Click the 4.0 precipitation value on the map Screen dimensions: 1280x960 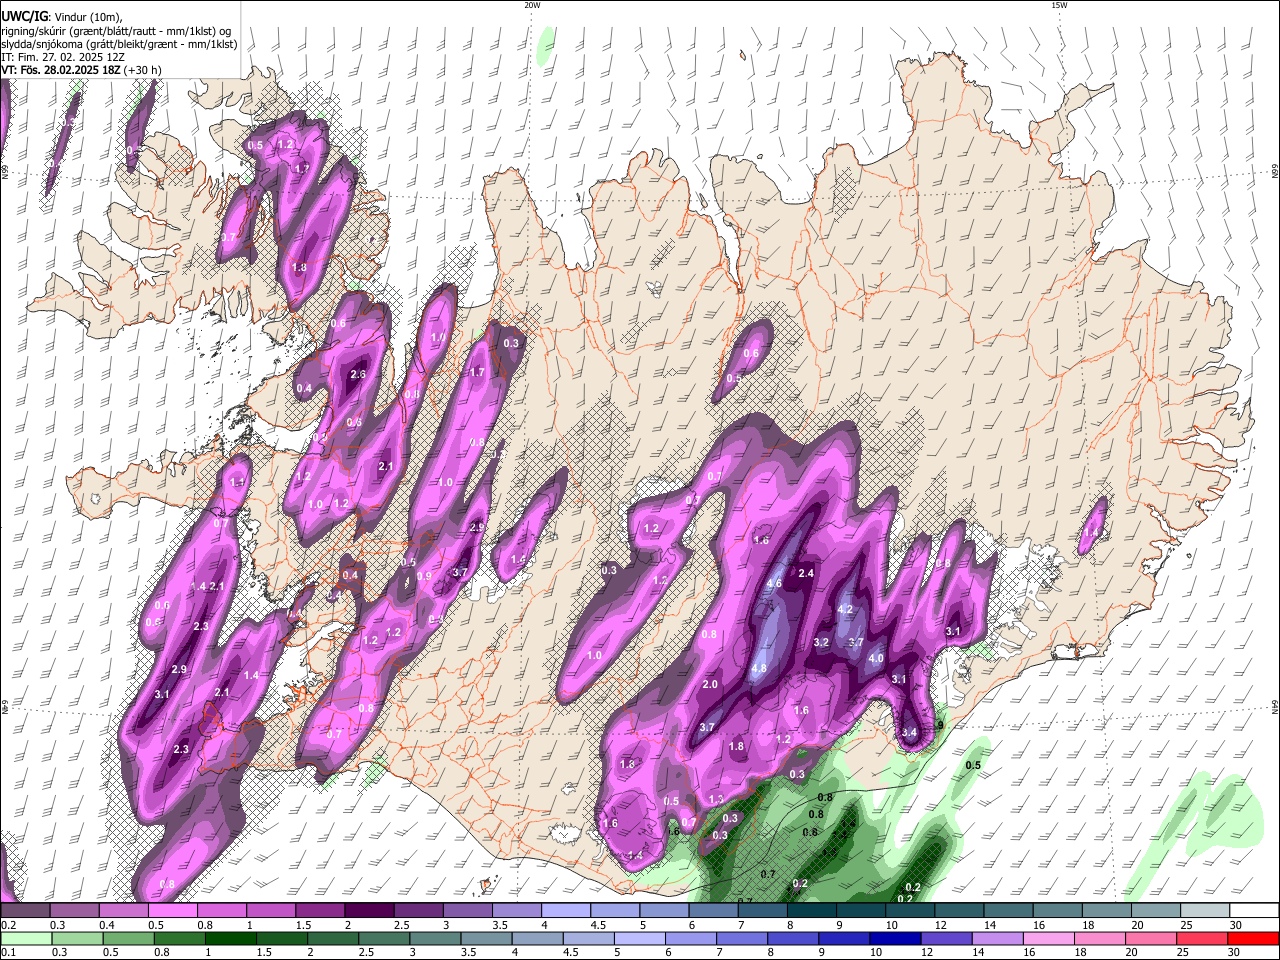[x=876, y=659]
